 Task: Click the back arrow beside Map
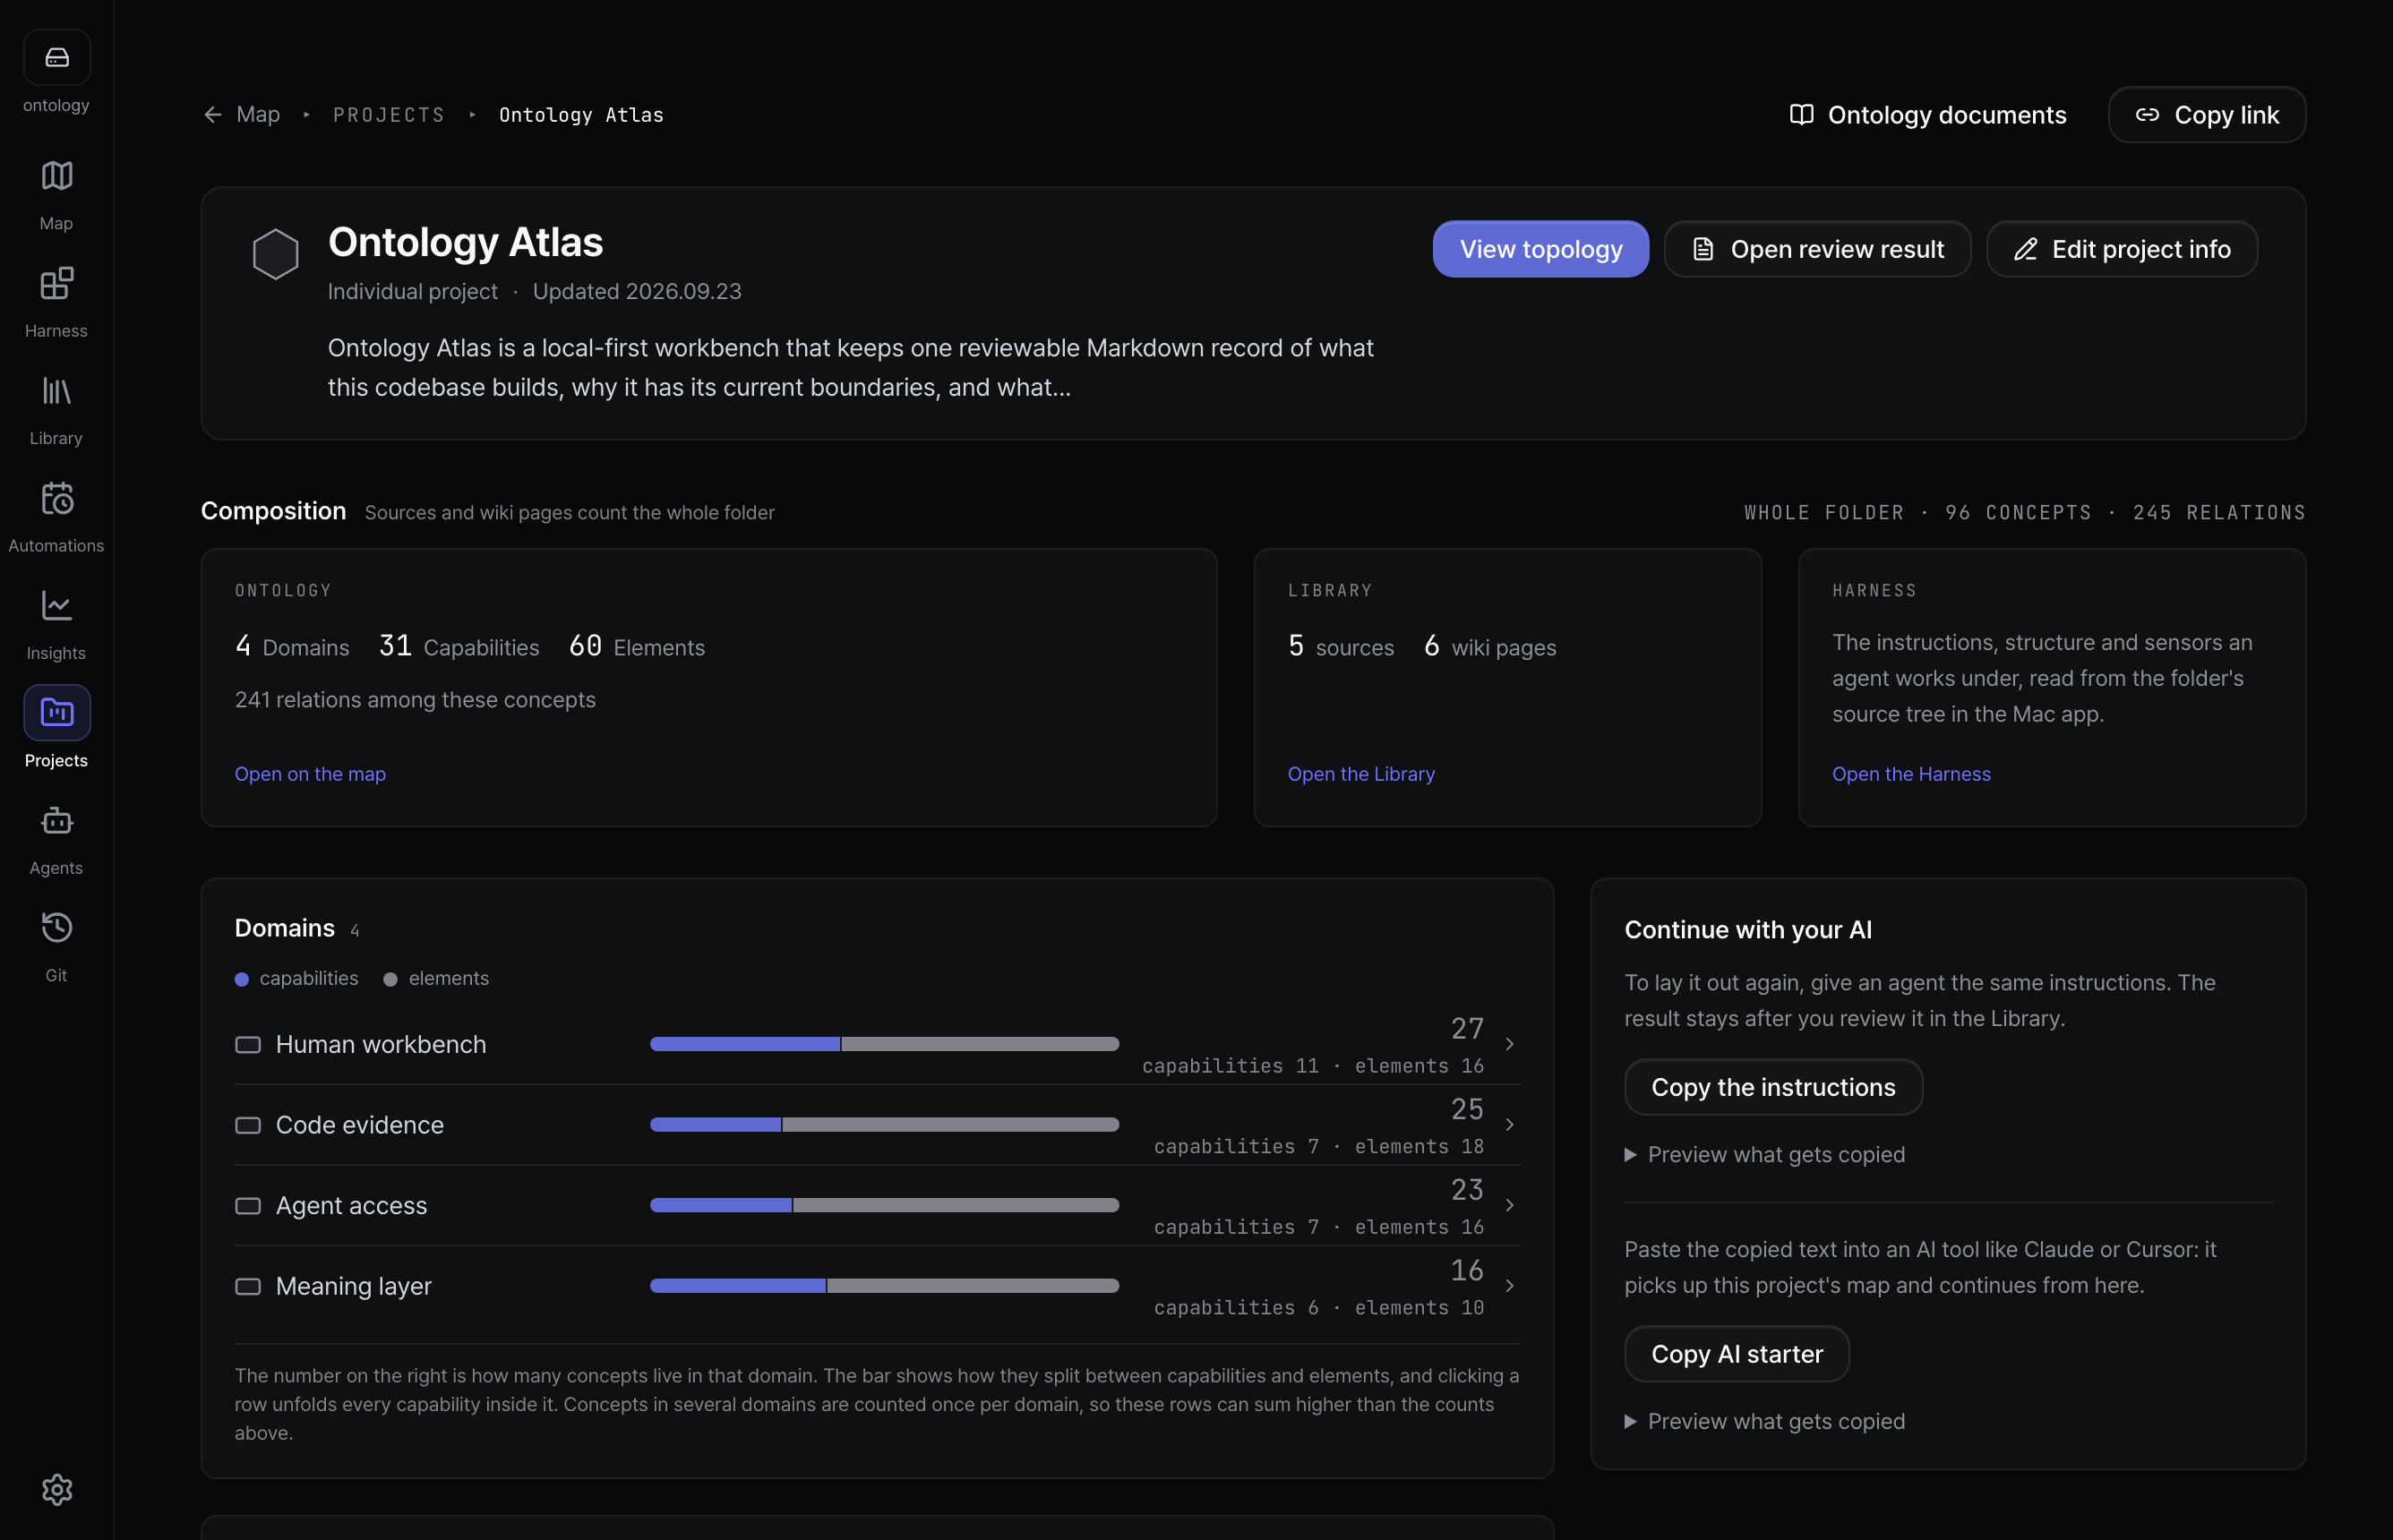pos(213,115)
